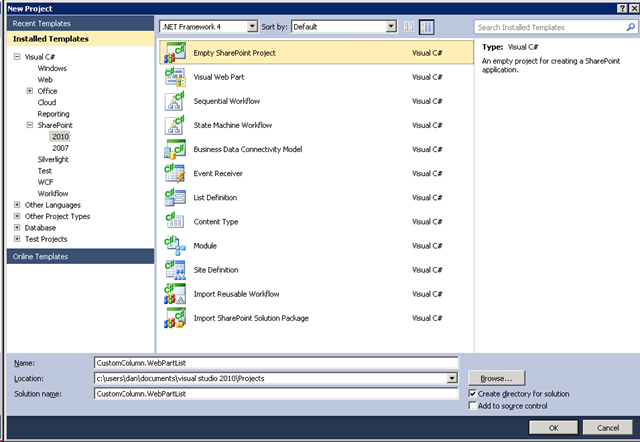The image size is (640, 442).
Task: Select the Visual Web Part template icon
Action: point(175,77)
